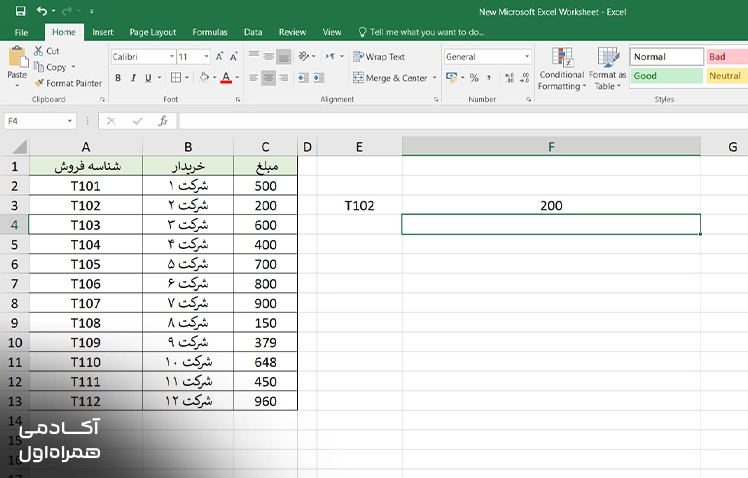Align text right

click(284, 77)
